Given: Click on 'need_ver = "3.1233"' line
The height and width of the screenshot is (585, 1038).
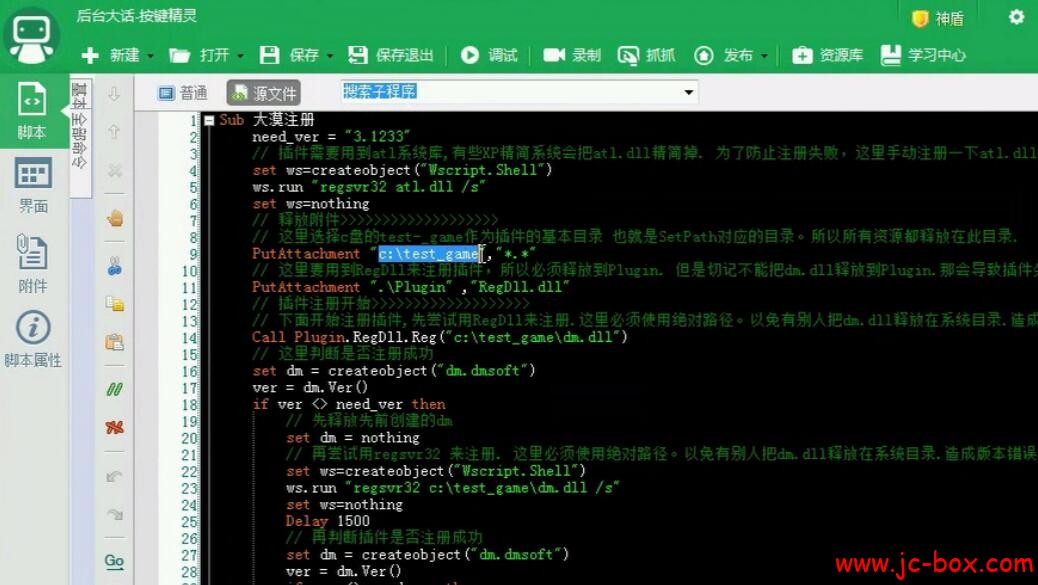Looking at the screenshot, I should click(x=331, y=137).
